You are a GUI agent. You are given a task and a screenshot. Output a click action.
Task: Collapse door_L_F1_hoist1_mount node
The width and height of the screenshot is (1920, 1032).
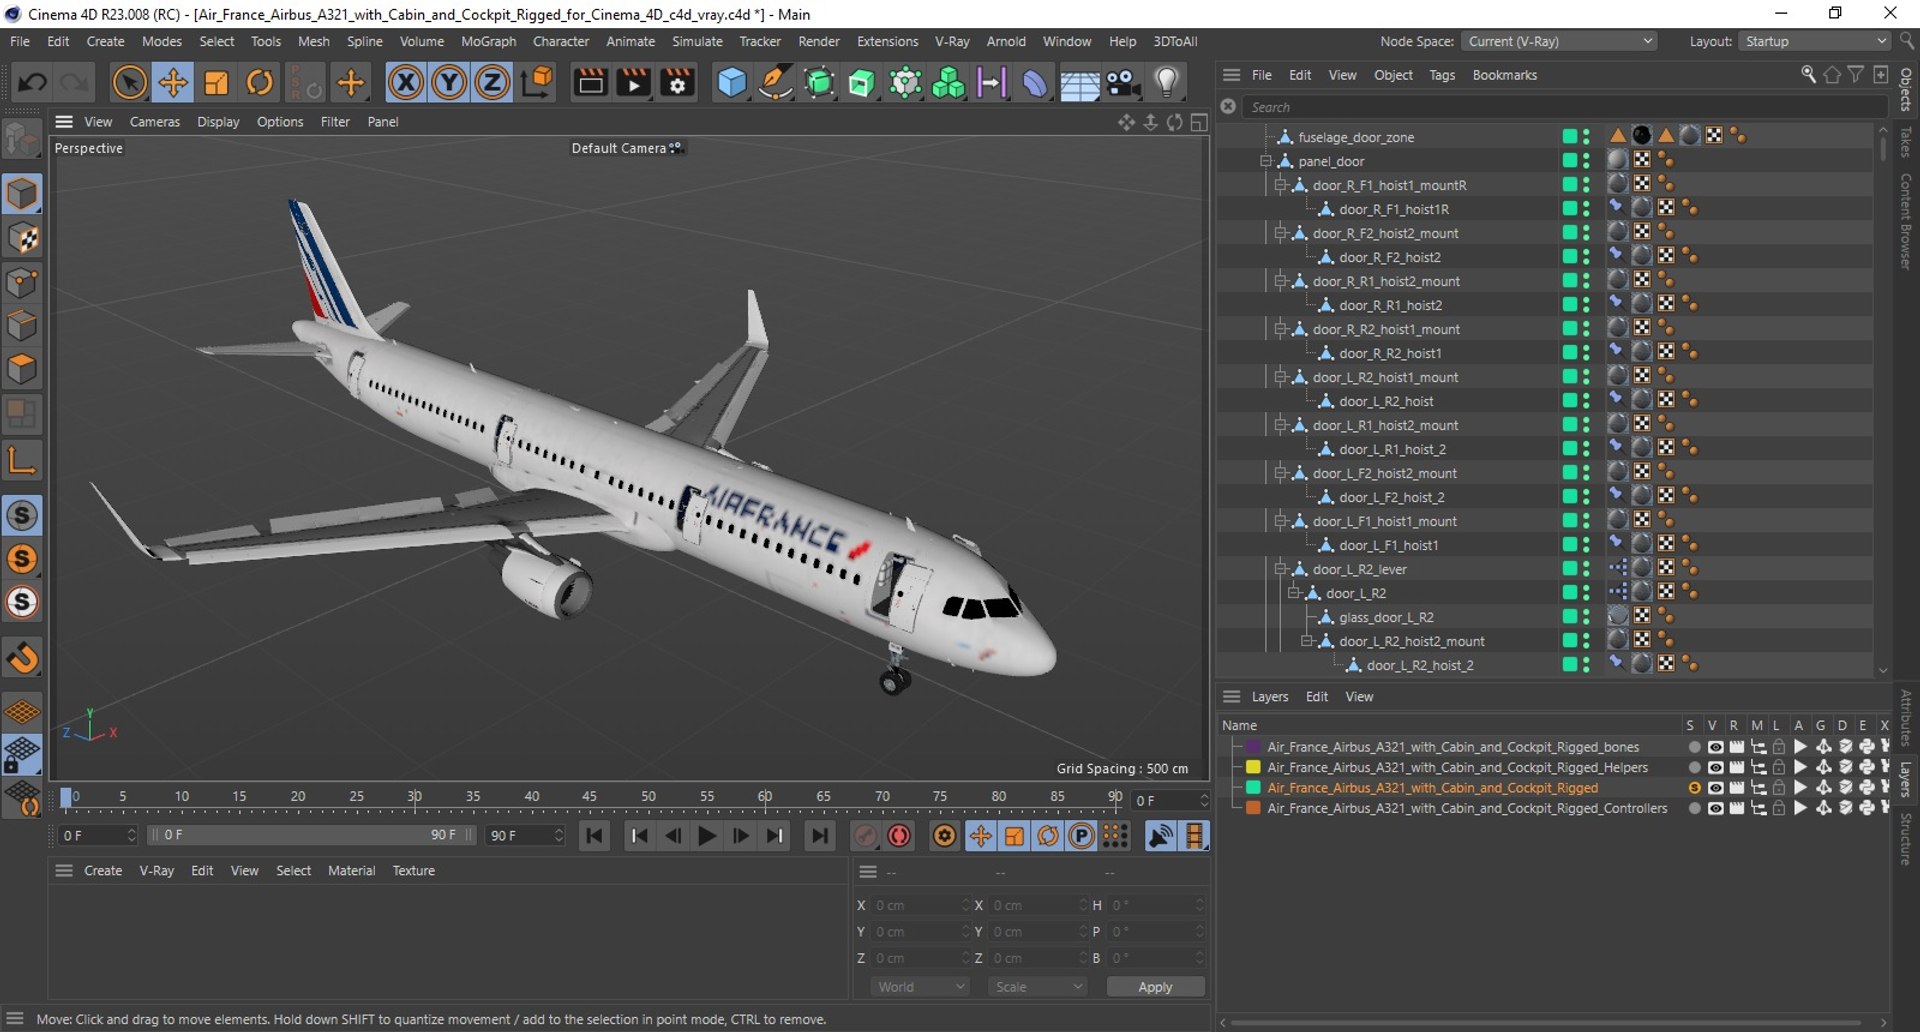[1280, 521]
